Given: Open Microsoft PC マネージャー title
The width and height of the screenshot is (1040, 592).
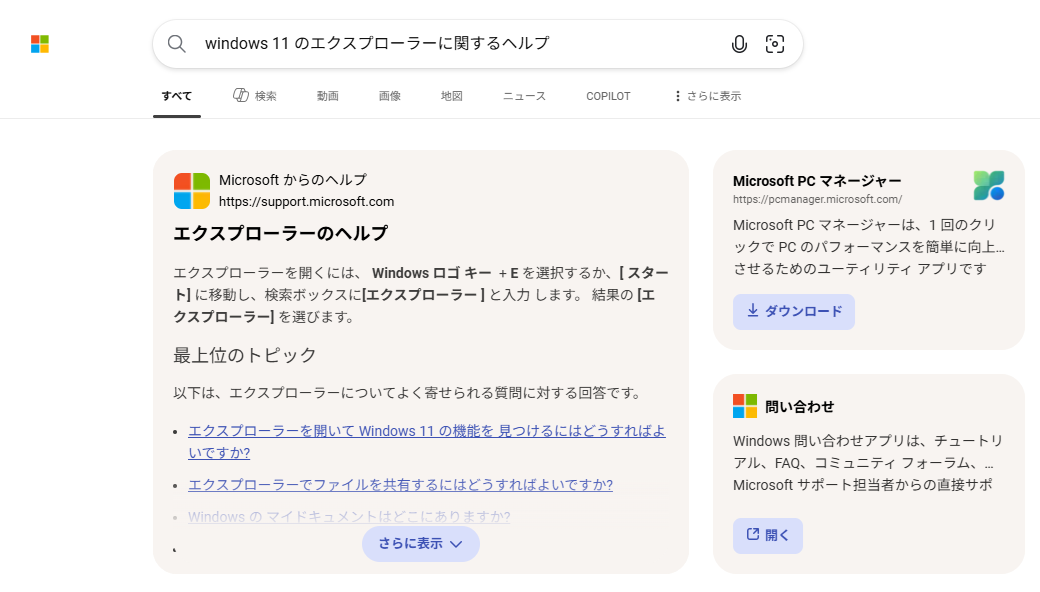Looking at the screenshot, I should (817, 181).
